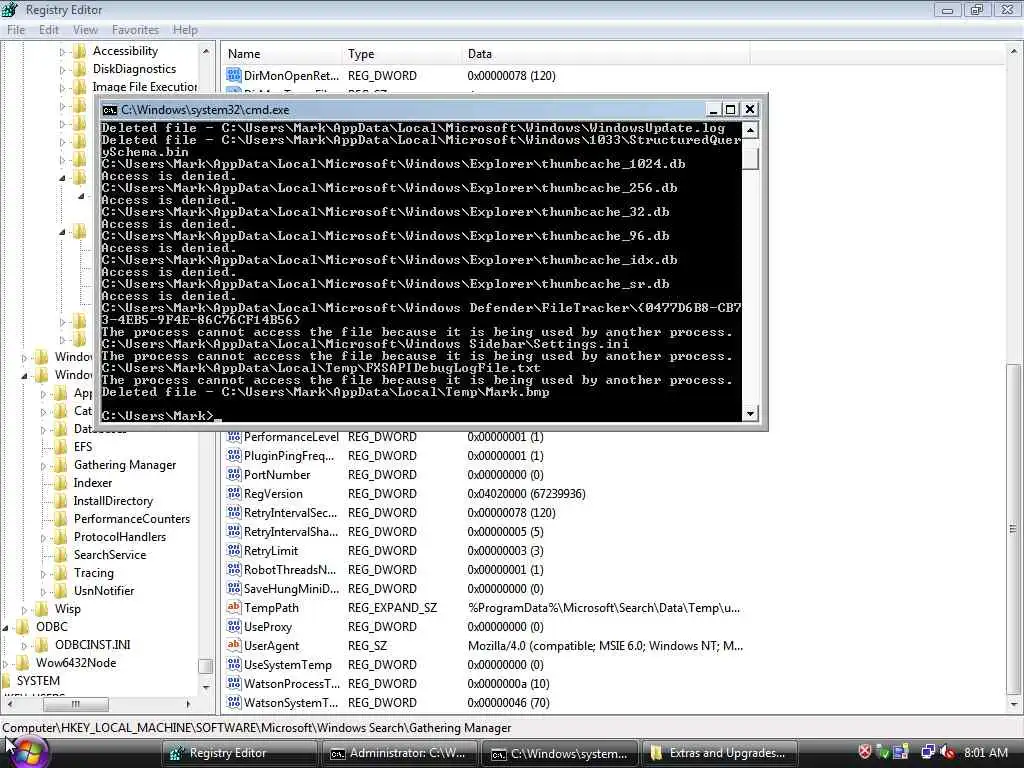Expand the ProtocolHandlers key
1024x768 pixels.
coord(44,537)
